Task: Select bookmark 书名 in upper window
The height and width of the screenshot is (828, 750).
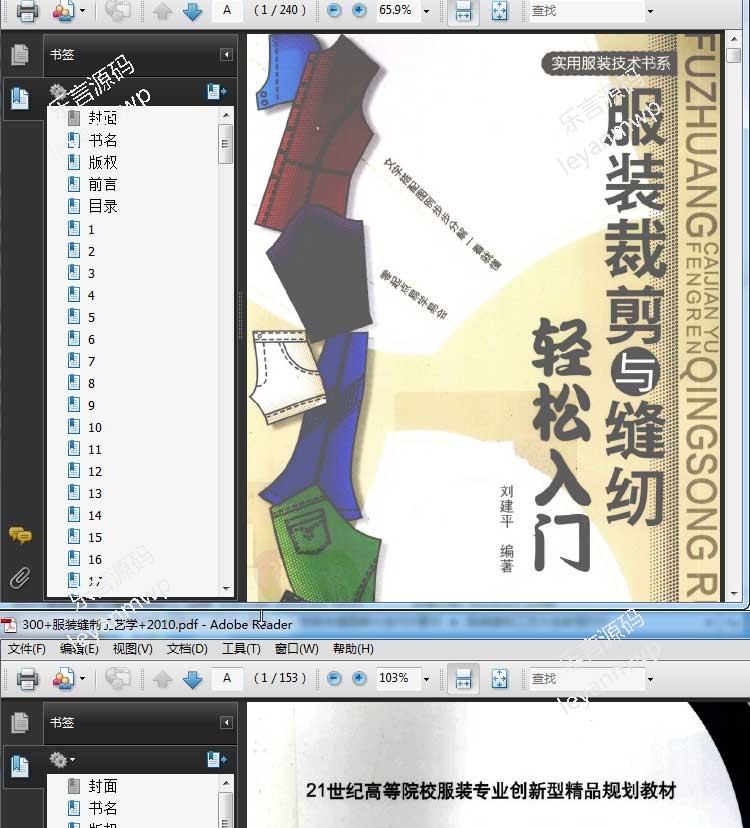Action: point(103,140)
